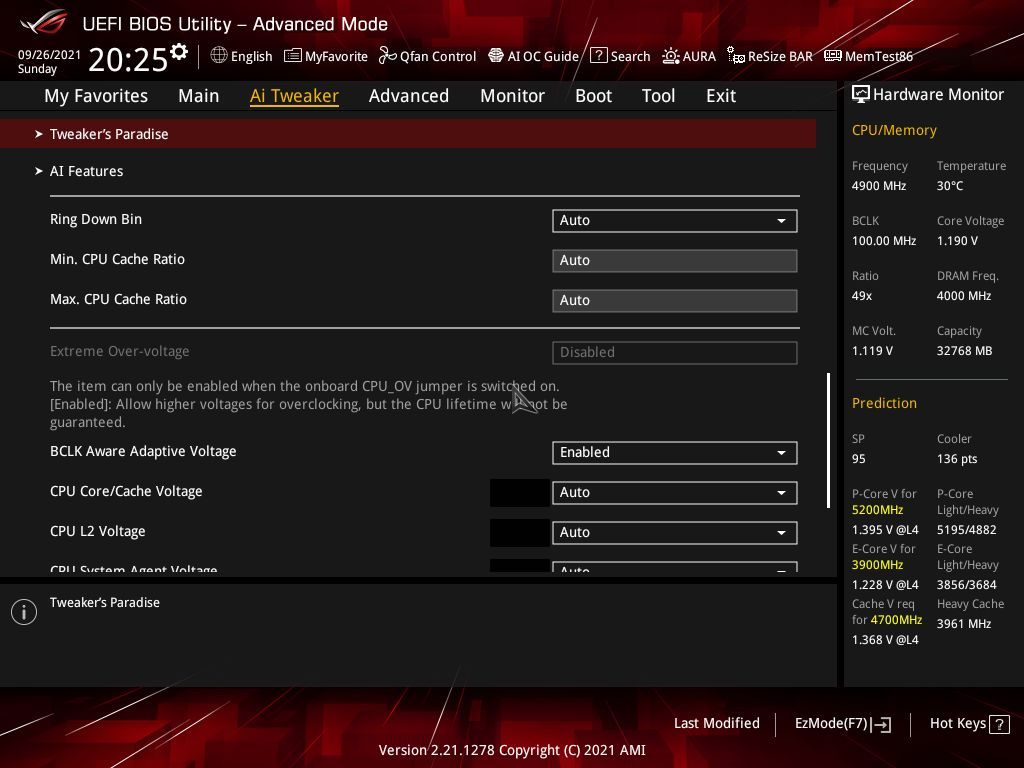1024x768 pixels.
Task: Click the 30°C temperature value
Action: [x=950, y=186]
